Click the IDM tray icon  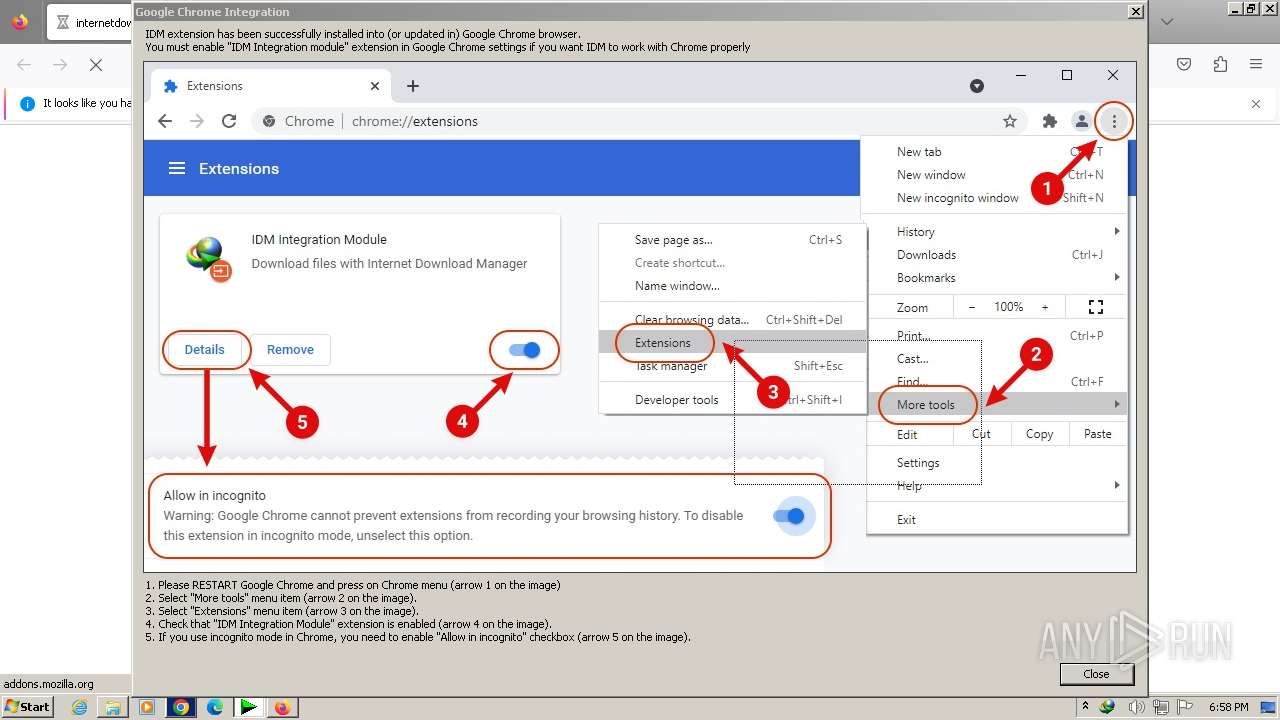(1107, 707)
